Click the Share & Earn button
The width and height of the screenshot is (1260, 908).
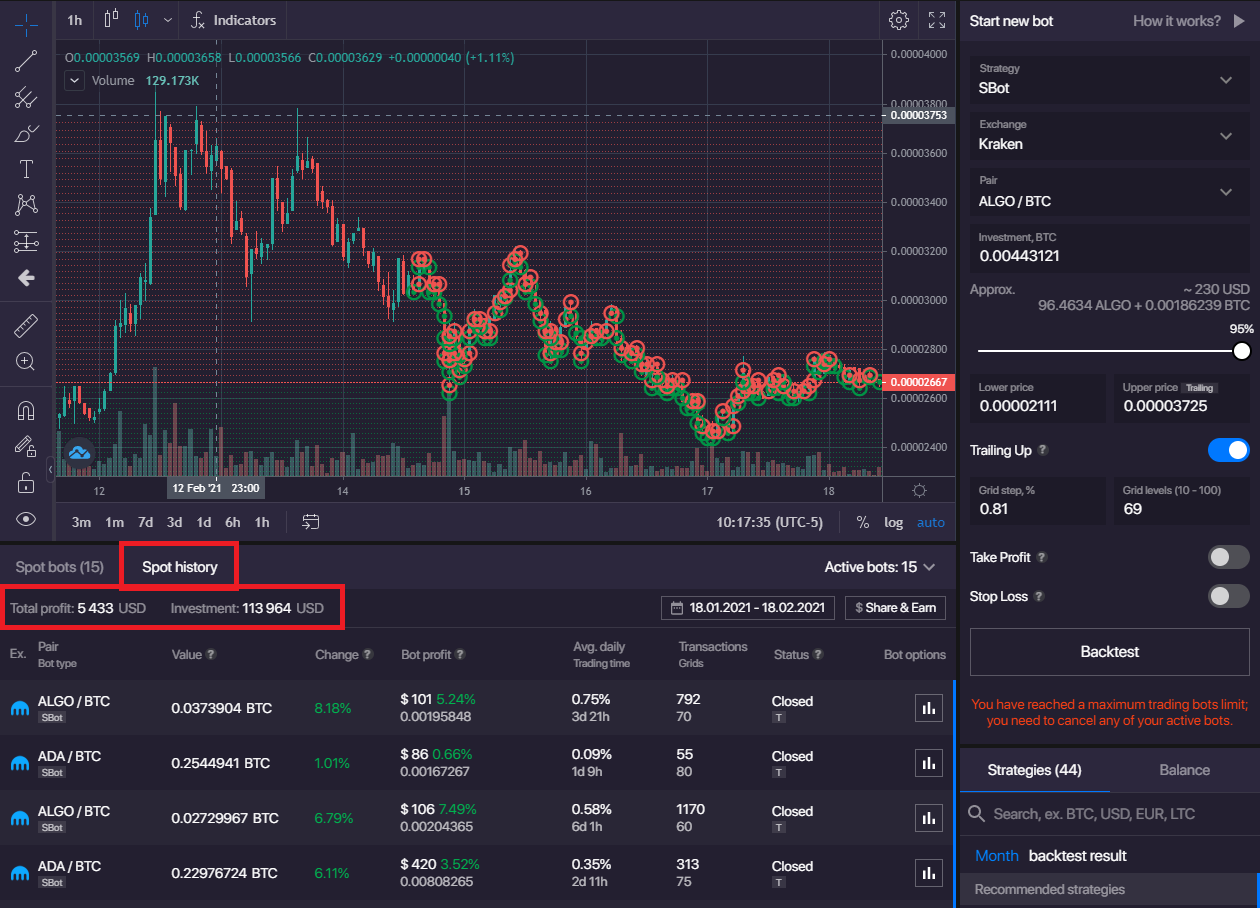pos(895,608)
